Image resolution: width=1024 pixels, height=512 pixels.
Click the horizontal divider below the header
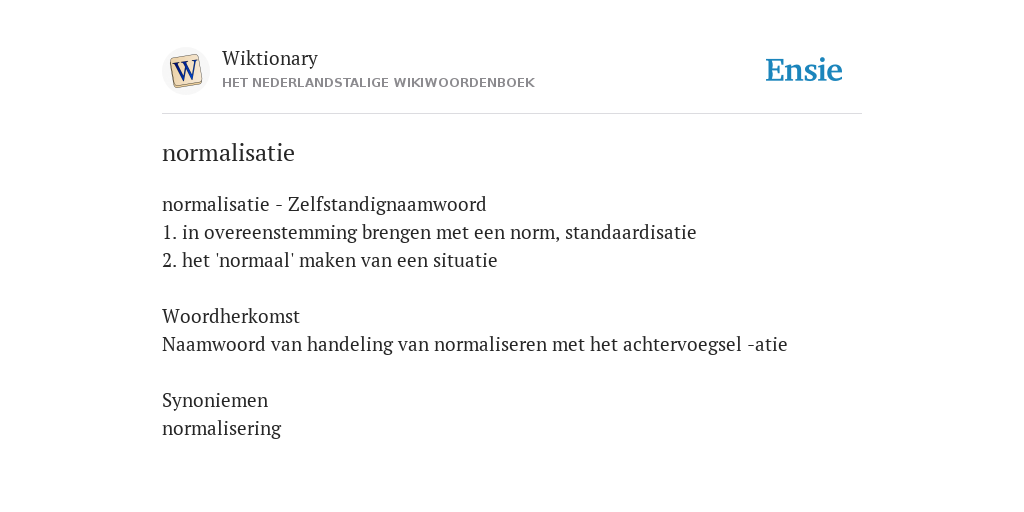coord(512,114)
